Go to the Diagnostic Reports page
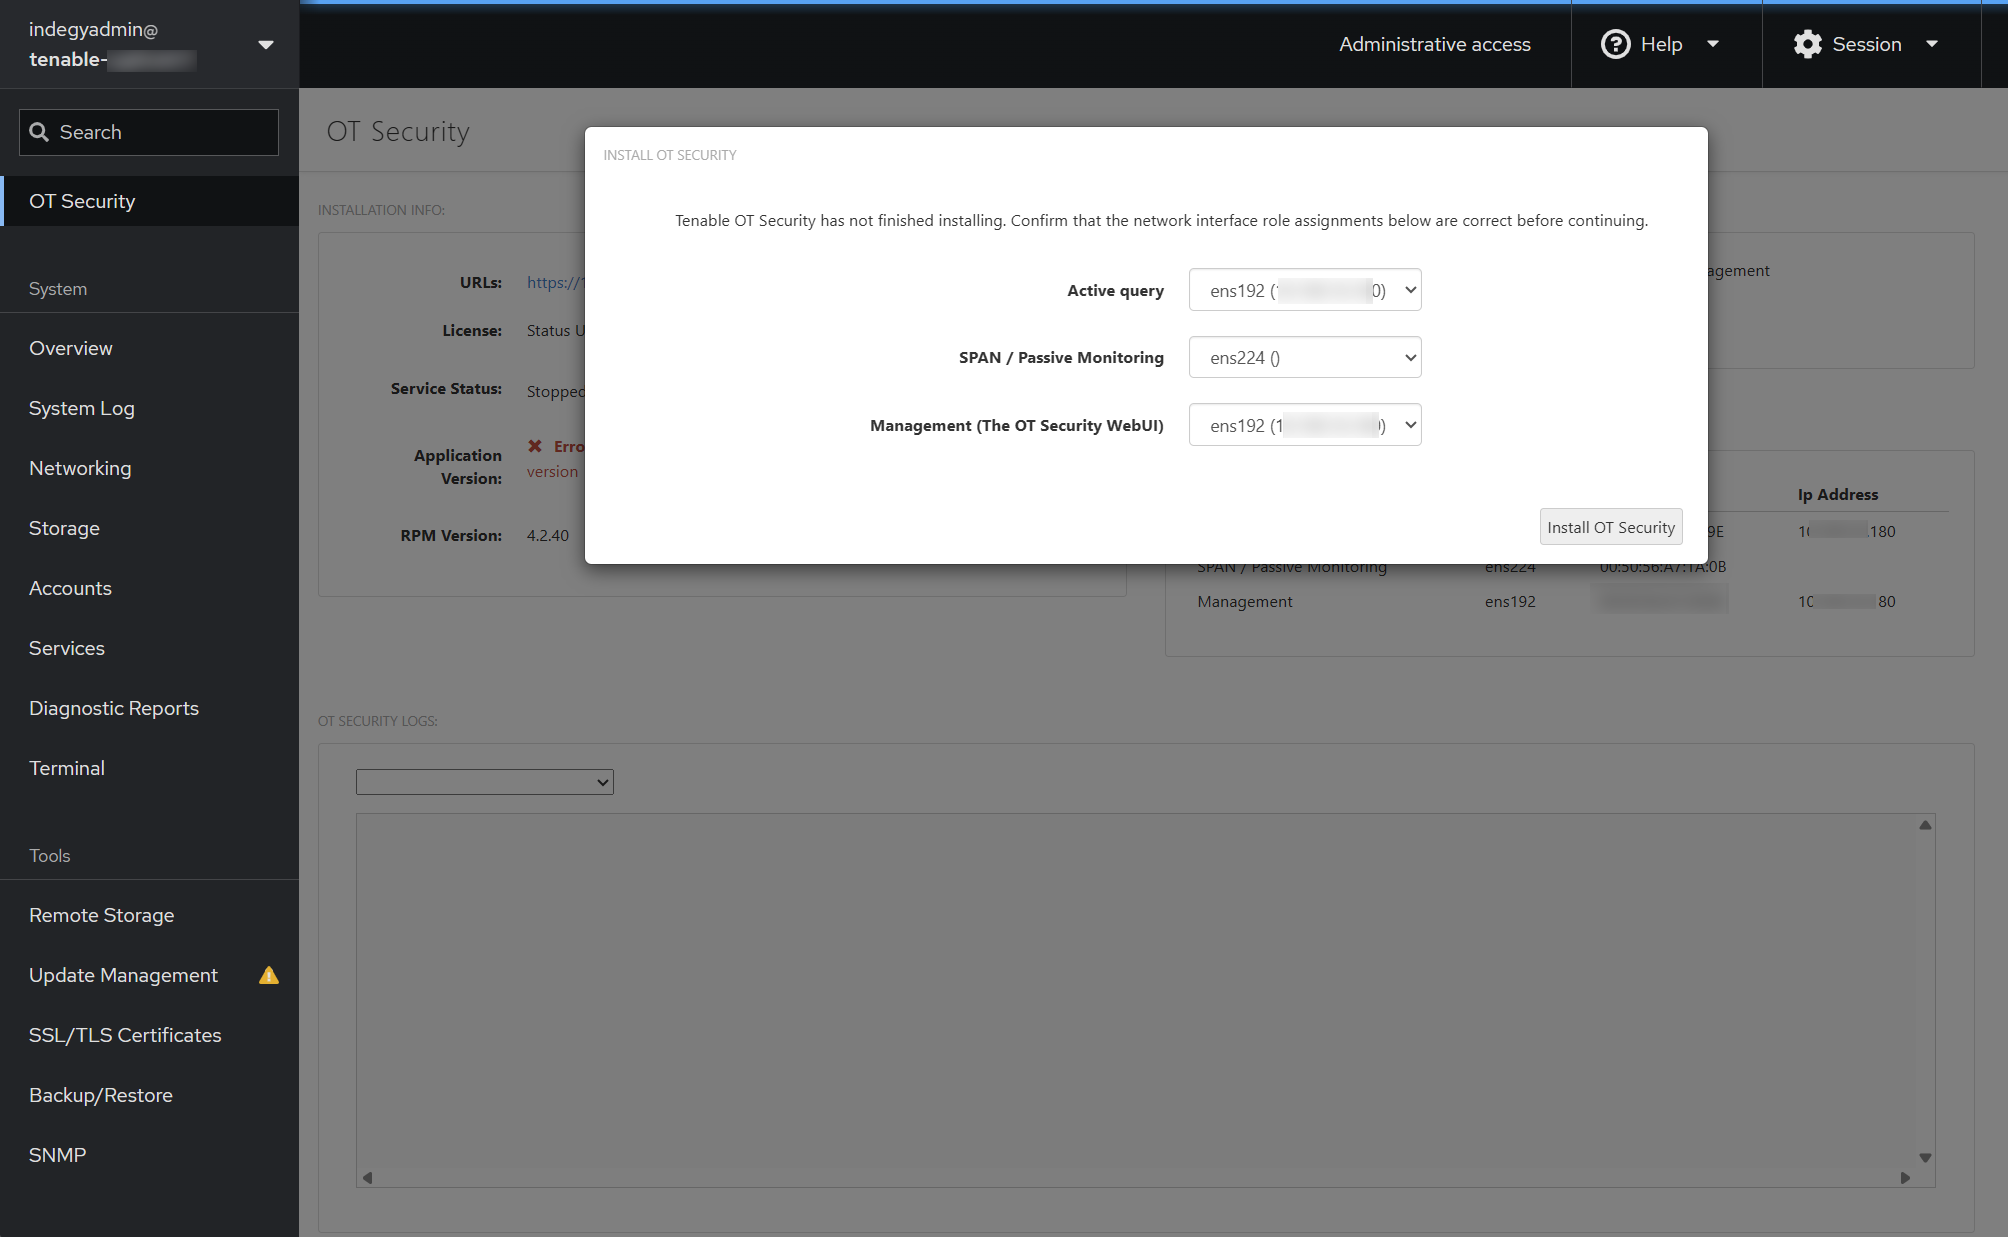Viewport: 2008px width, 1237px height. click(114, 708)
